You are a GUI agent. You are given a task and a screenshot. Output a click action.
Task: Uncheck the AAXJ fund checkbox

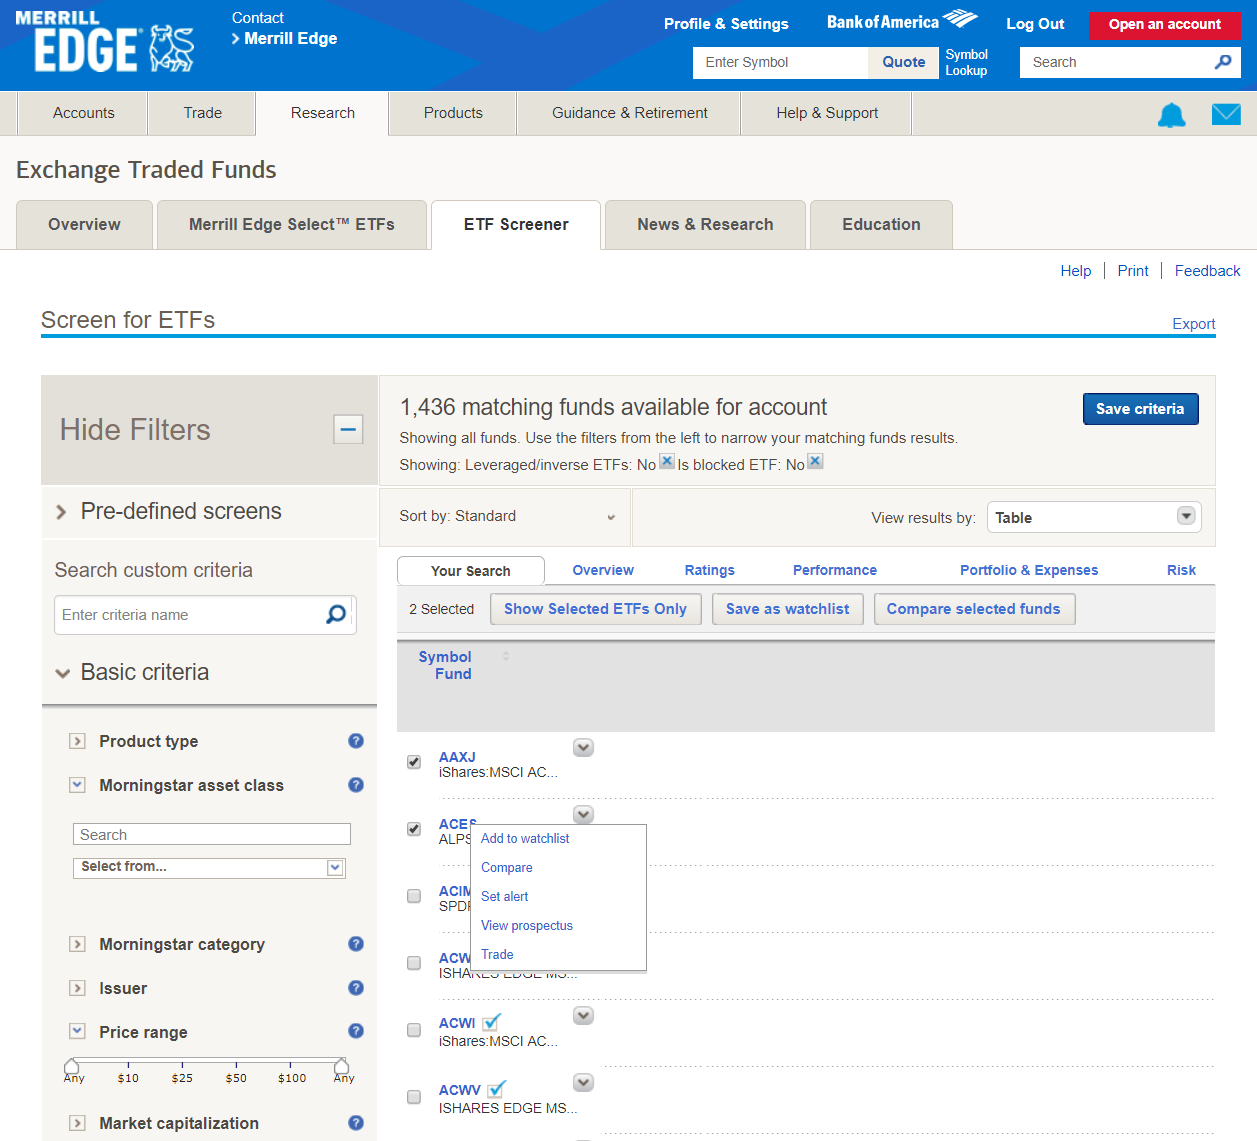click(414, 762)
